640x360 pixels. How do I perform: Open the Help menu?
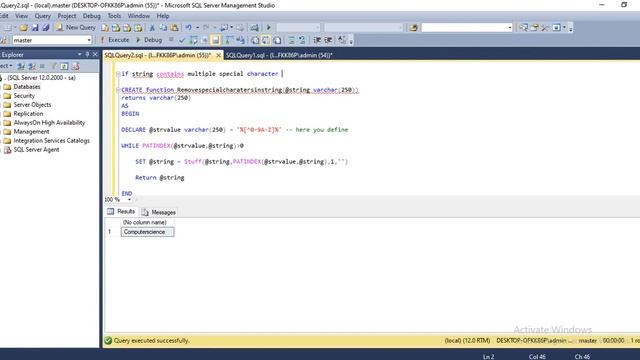pos(163,16)
